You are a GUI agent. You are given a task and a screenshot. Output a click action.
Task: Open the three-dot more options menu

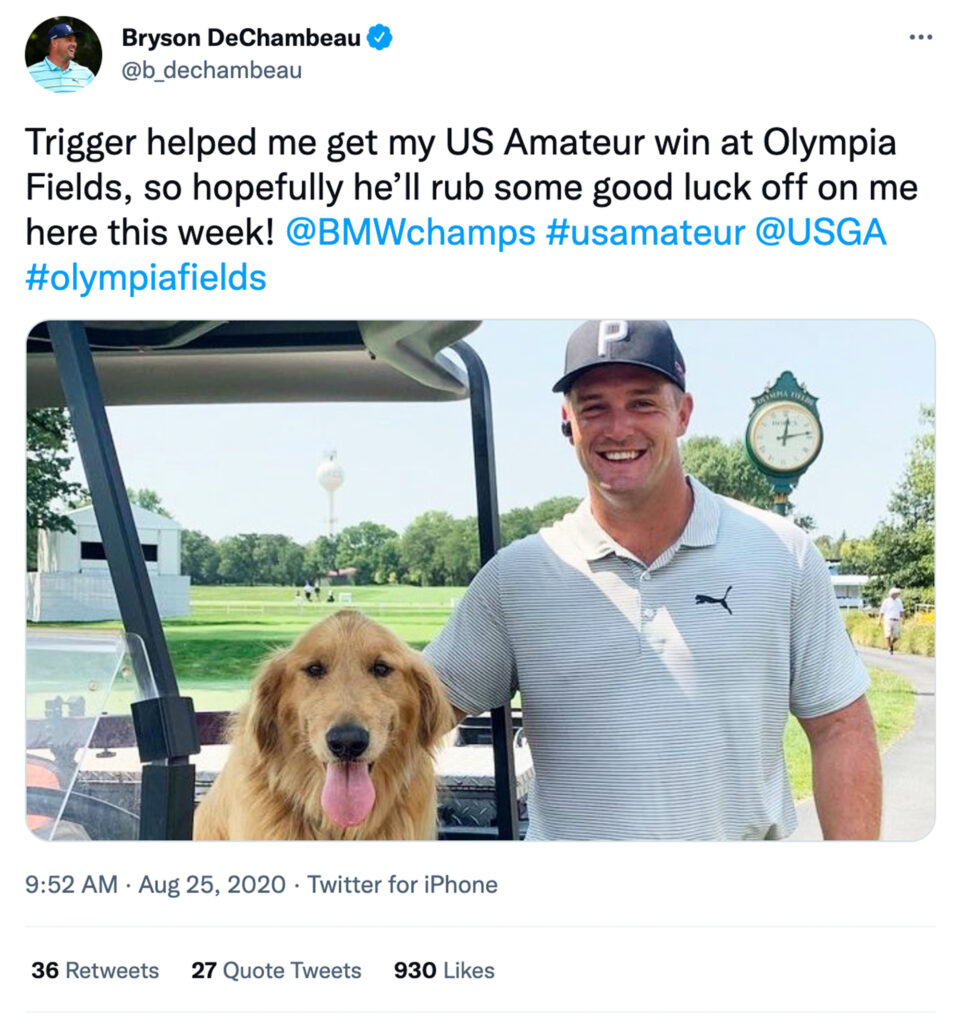(921, 37)
